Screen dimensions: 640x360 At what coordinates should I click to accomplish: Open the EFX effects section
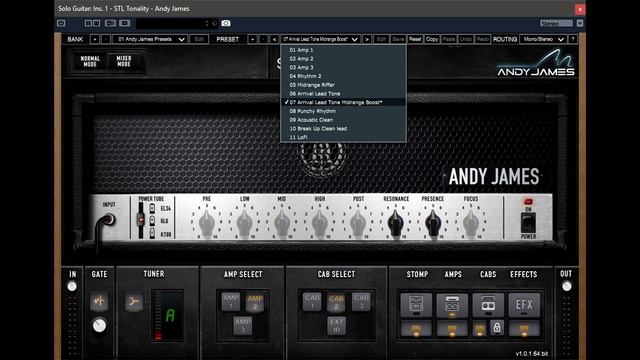524,304
